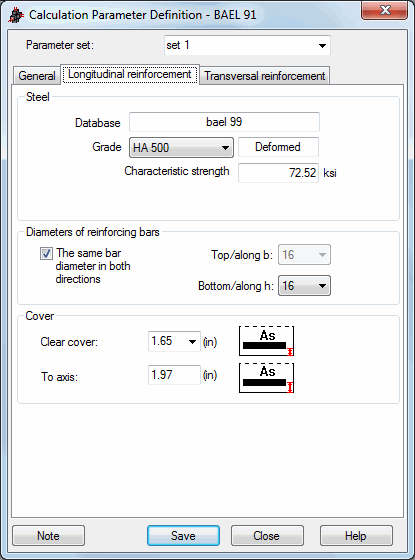Open Help for this dialog
Viewport: 415px width, 560px height.
pos(356,536)
